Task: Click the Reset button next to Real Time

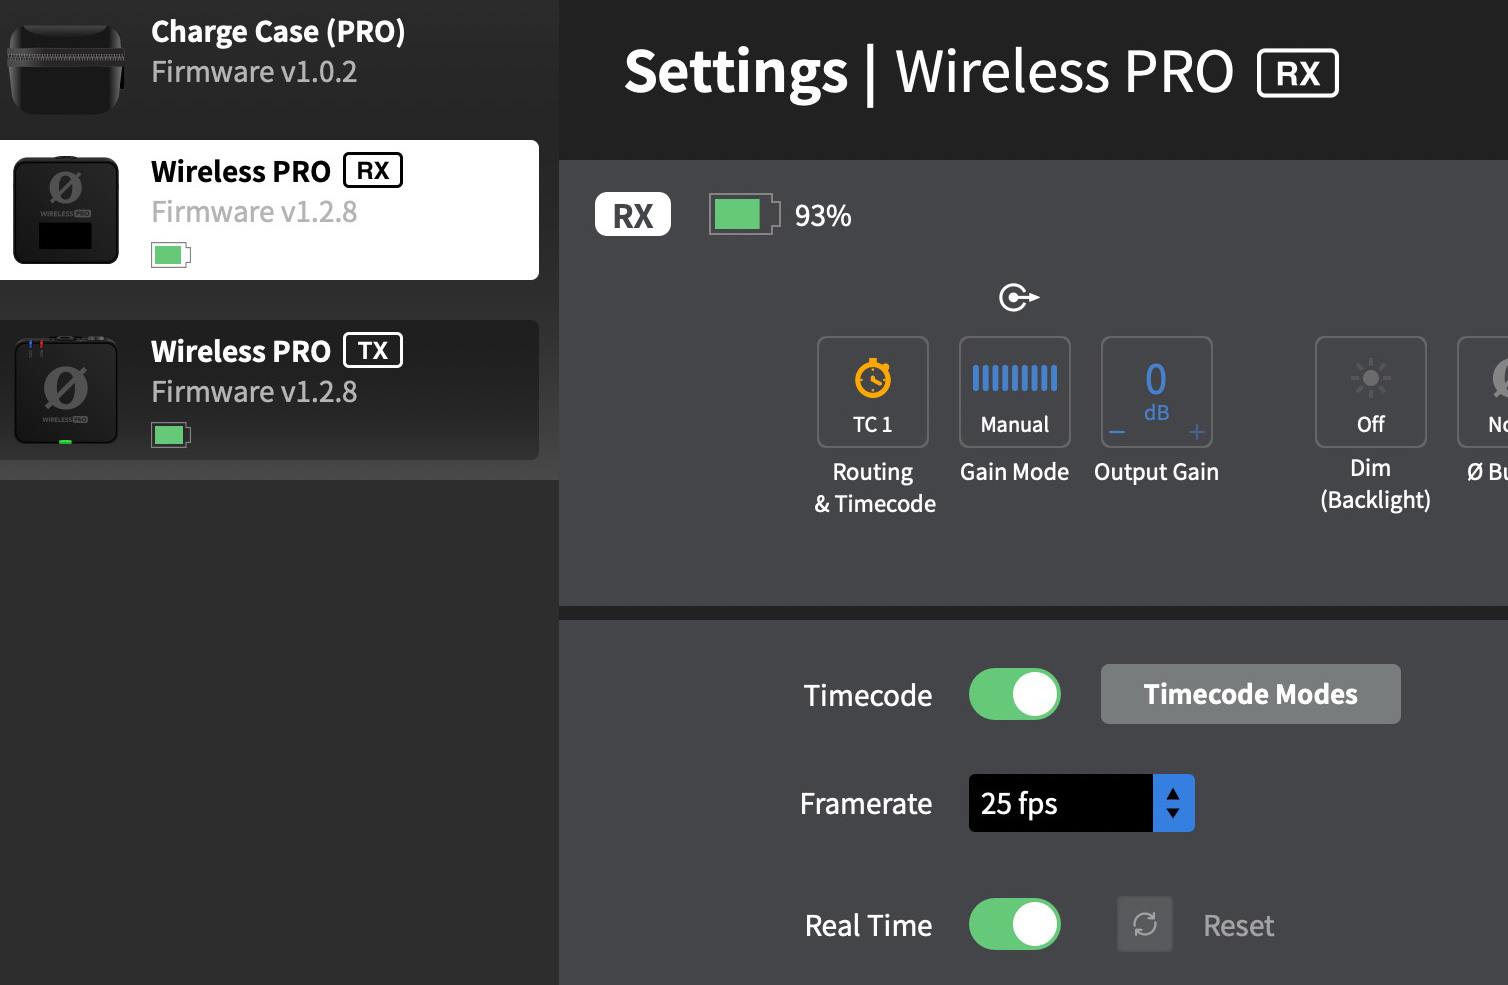Action: pyautogui.click(x=1238, y=925)
